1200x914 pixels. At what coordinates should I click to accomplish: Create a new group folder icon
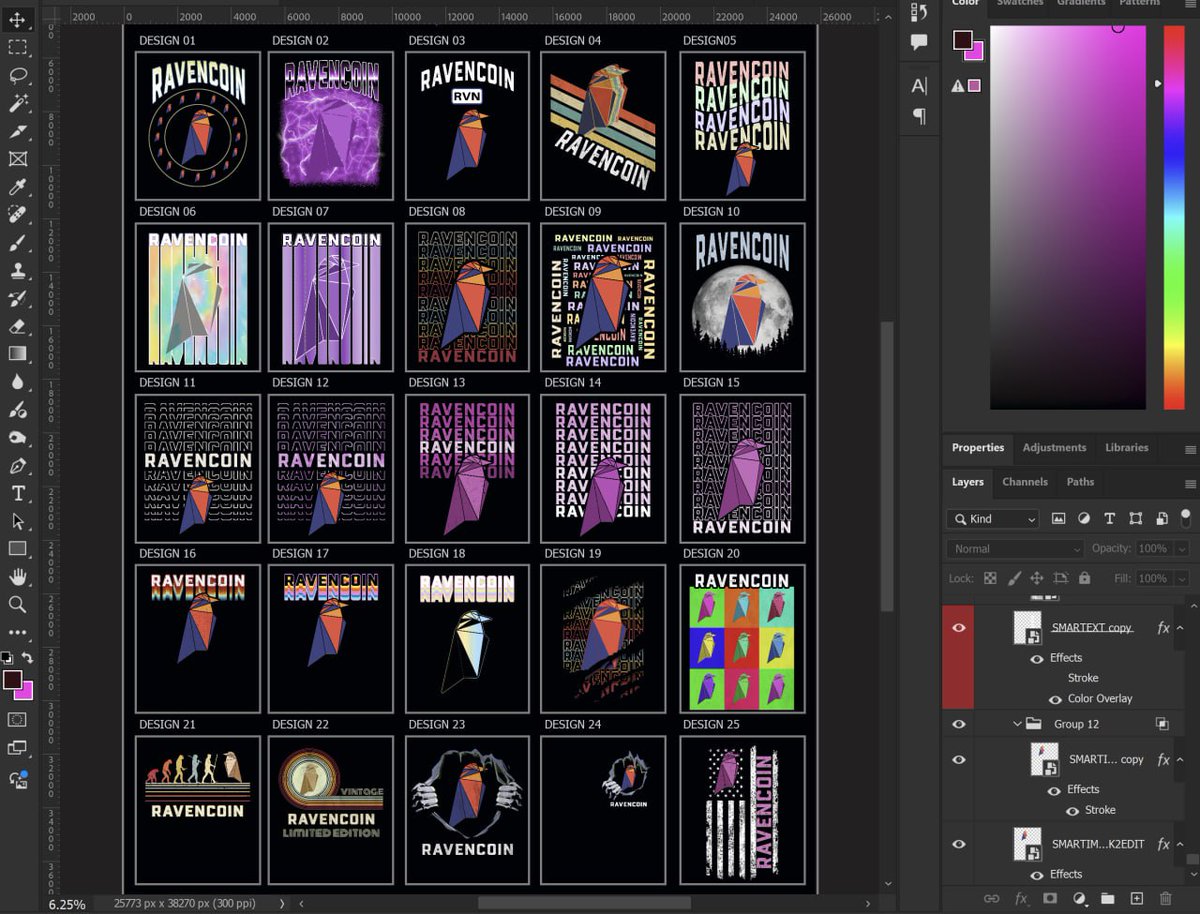1107,899
